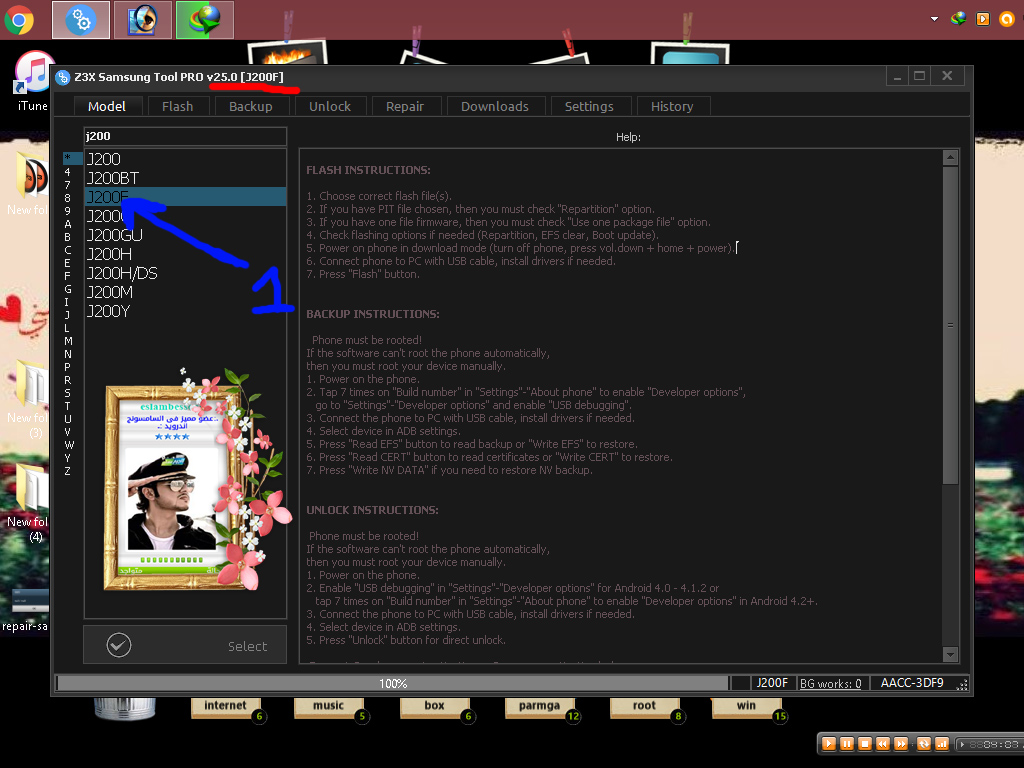Open the Settings tab
The height and width of the screenshot is (768, 1024).
tap(589, 106)
